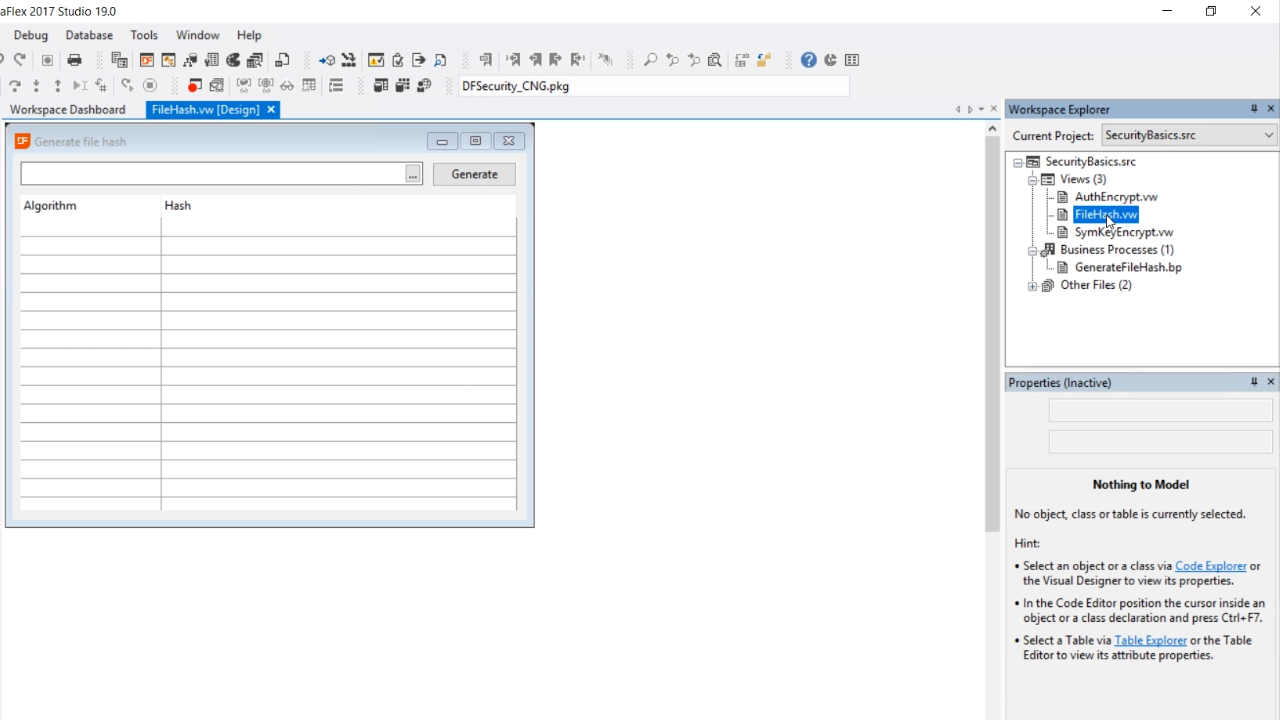Click the glasses watch icon in debug toolbar

[x=287, y=86]
